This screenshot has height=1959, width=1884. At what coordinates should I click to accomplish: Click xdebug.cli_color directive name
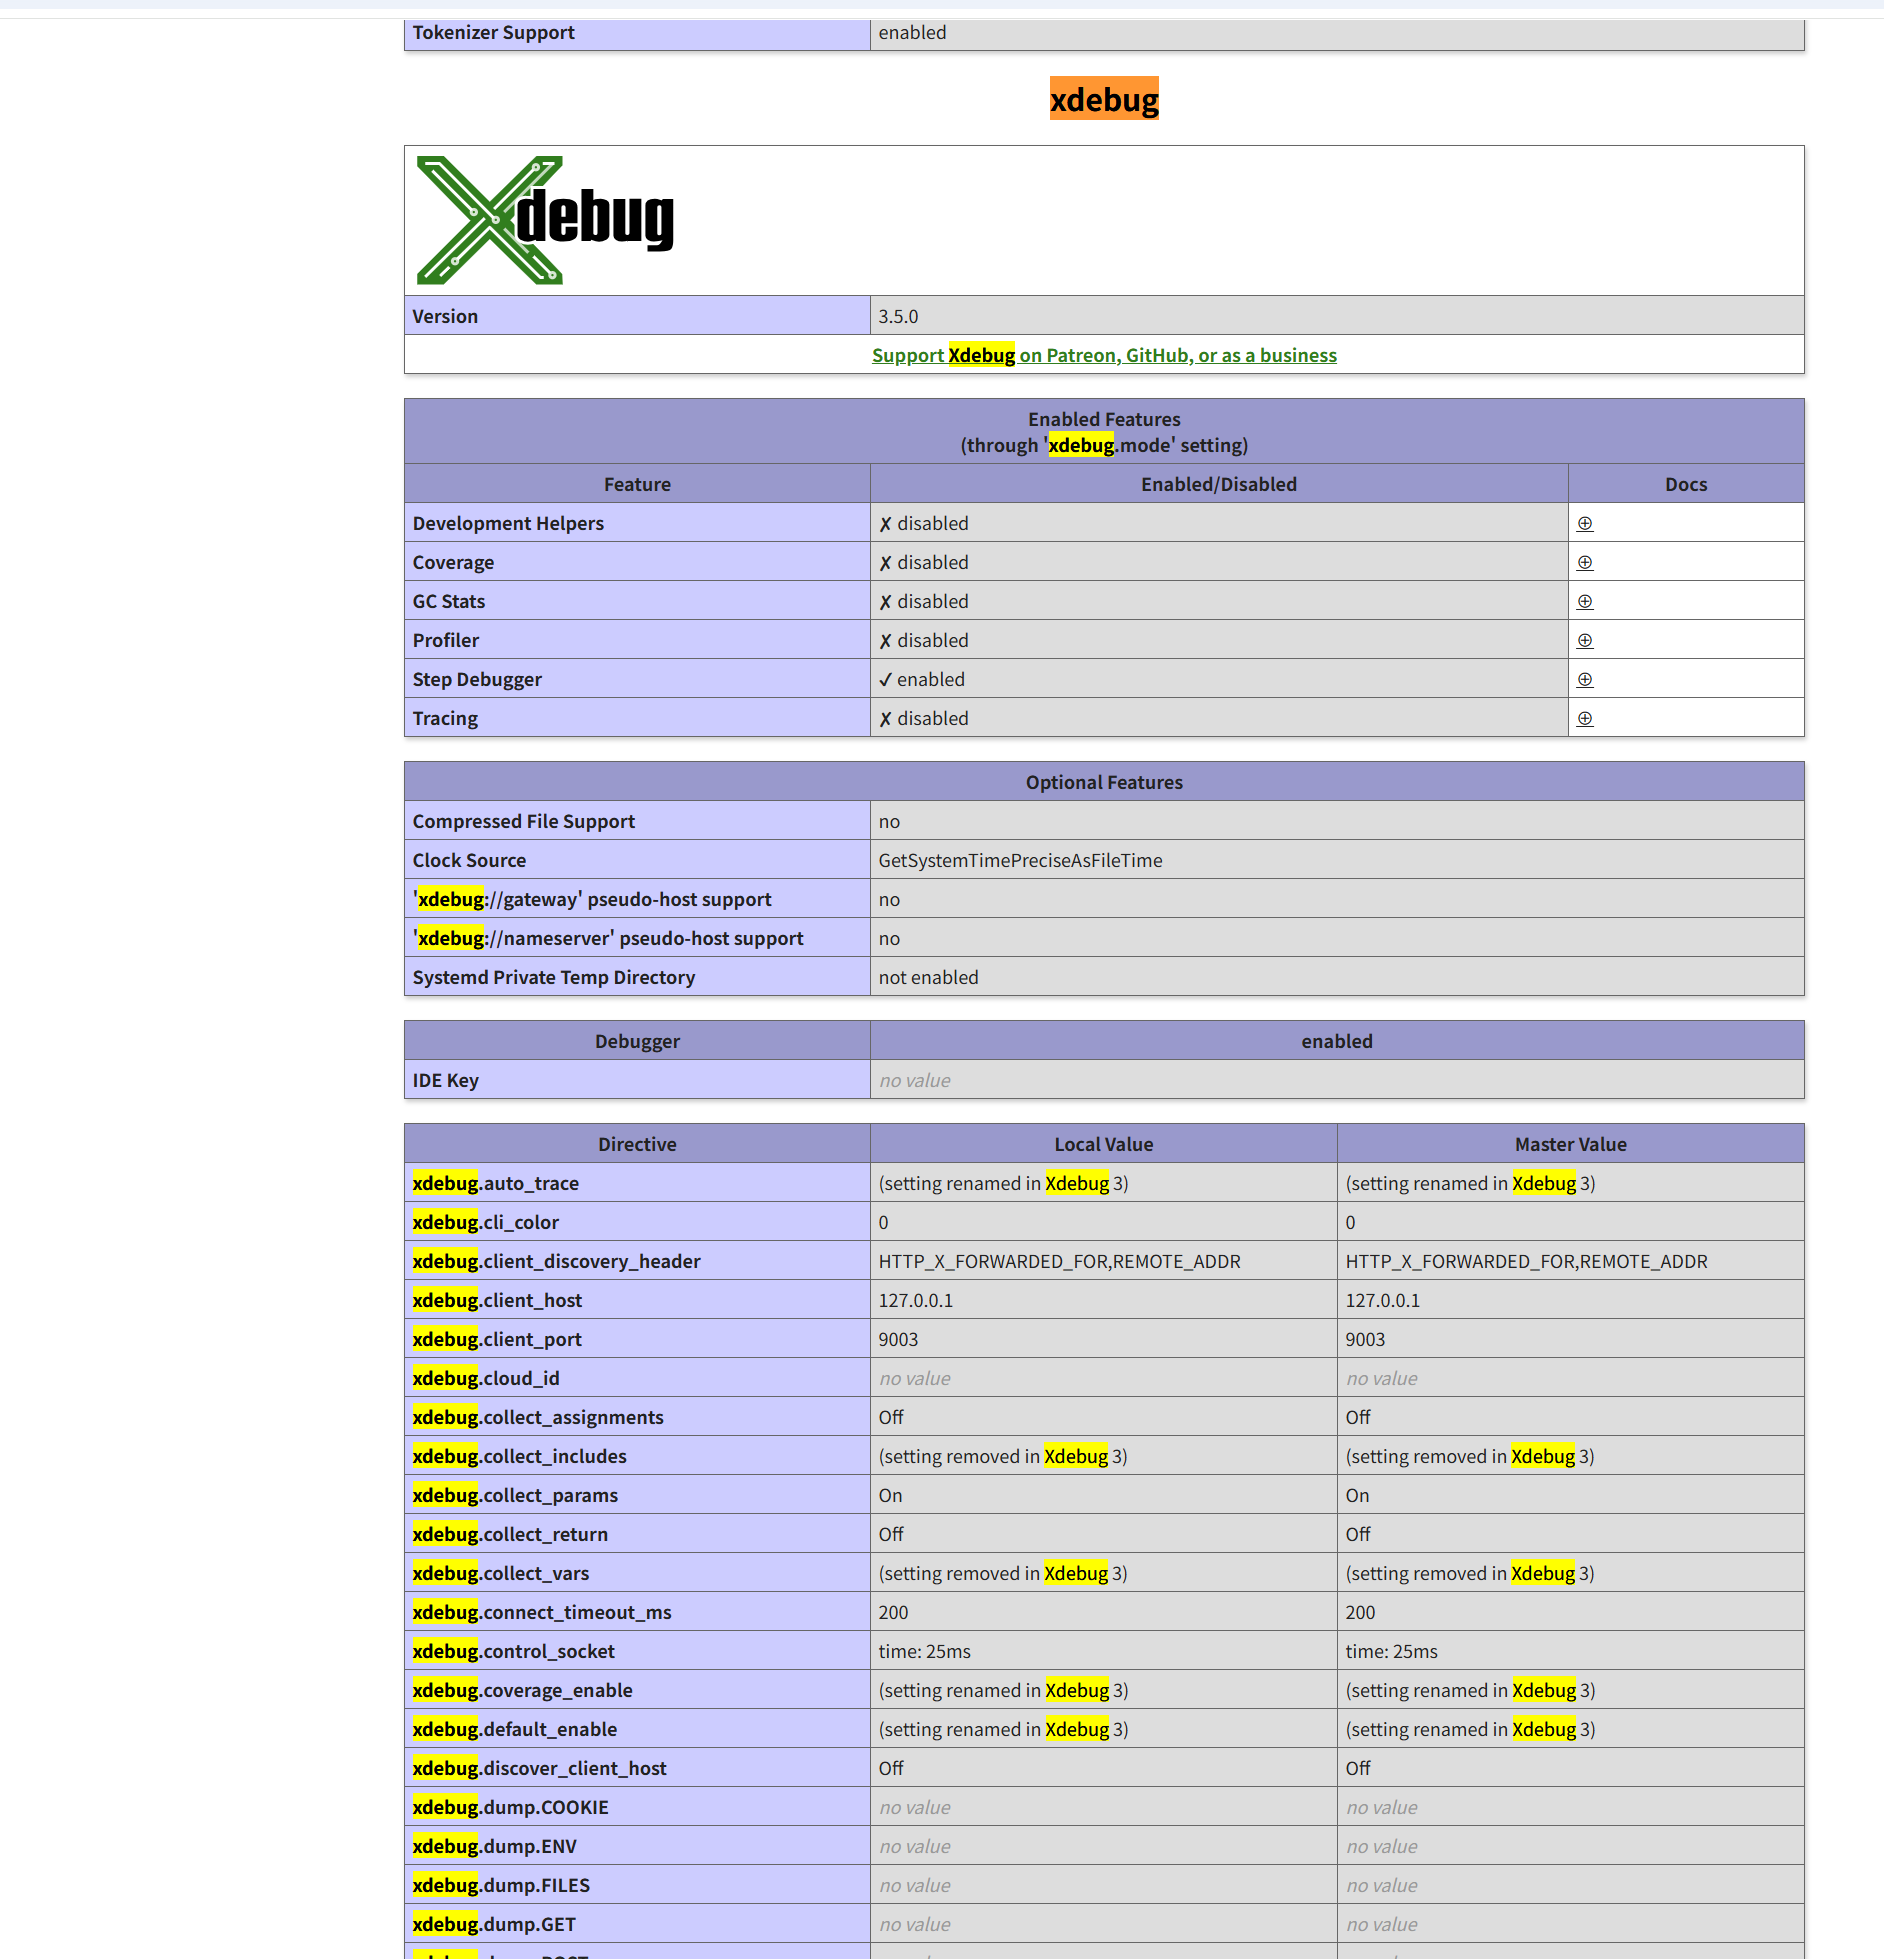click(485, 1222)
